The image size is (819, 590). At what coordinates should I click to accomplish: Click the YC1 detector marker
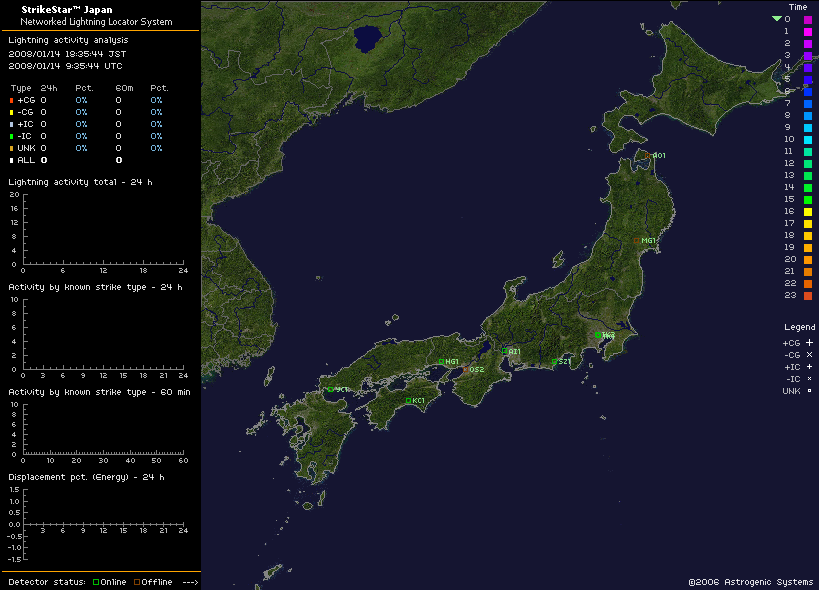click(330, 389)
